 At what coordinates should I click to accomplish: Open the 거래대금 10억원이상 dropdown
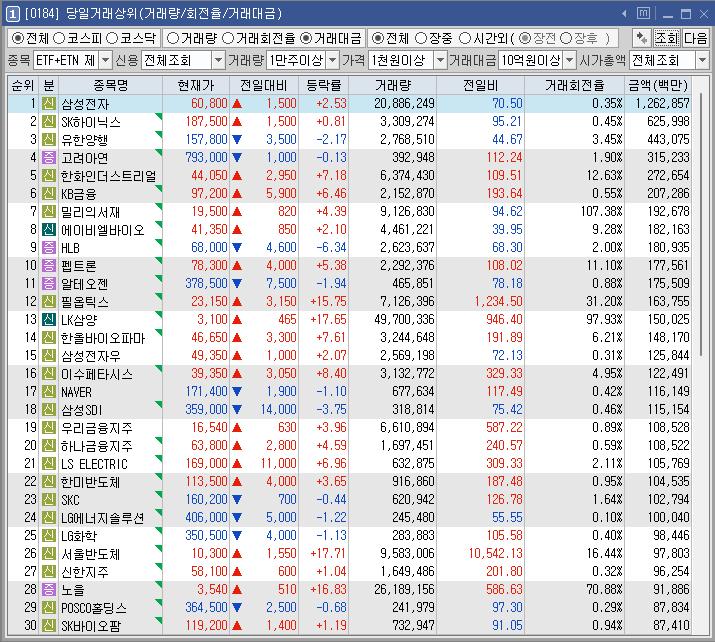[570, 60]
